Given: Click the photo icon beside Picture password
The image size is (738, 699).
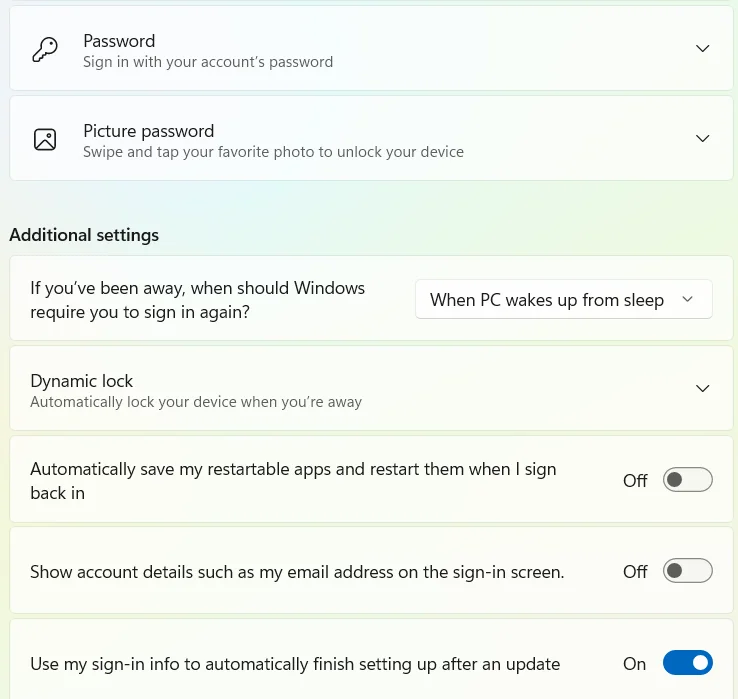Looking at the screenshot, I should pos(45,139).
